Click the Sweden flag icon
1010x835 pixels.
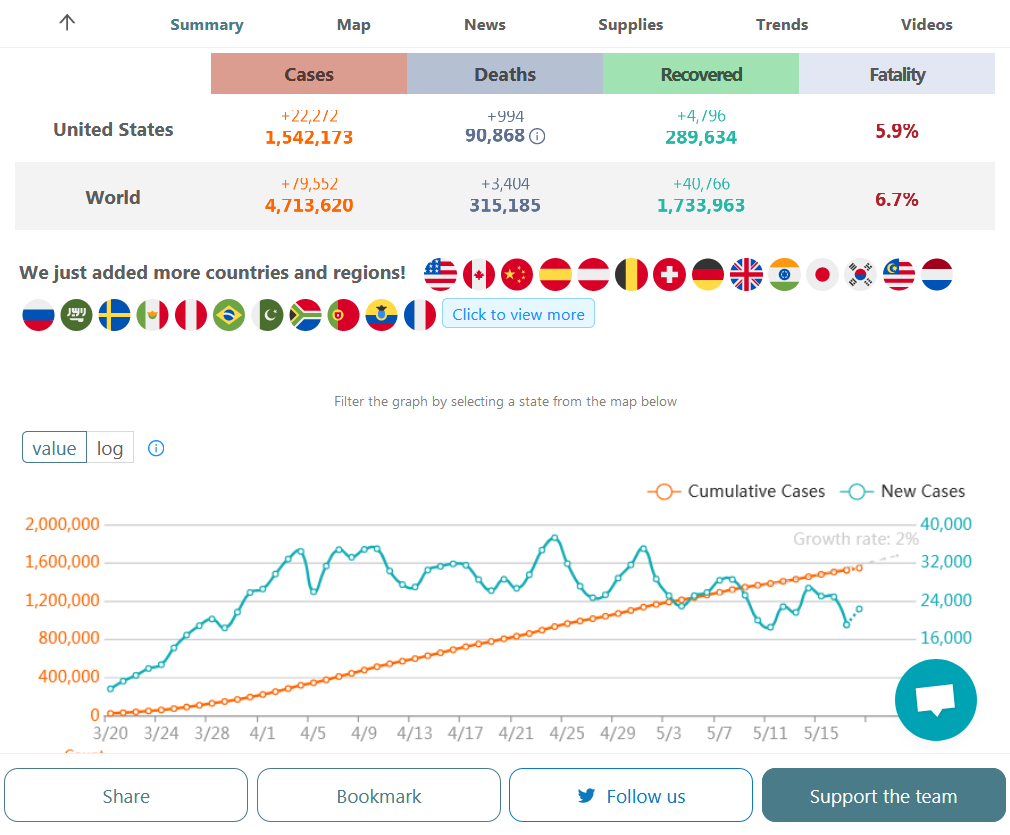point(114,315)
